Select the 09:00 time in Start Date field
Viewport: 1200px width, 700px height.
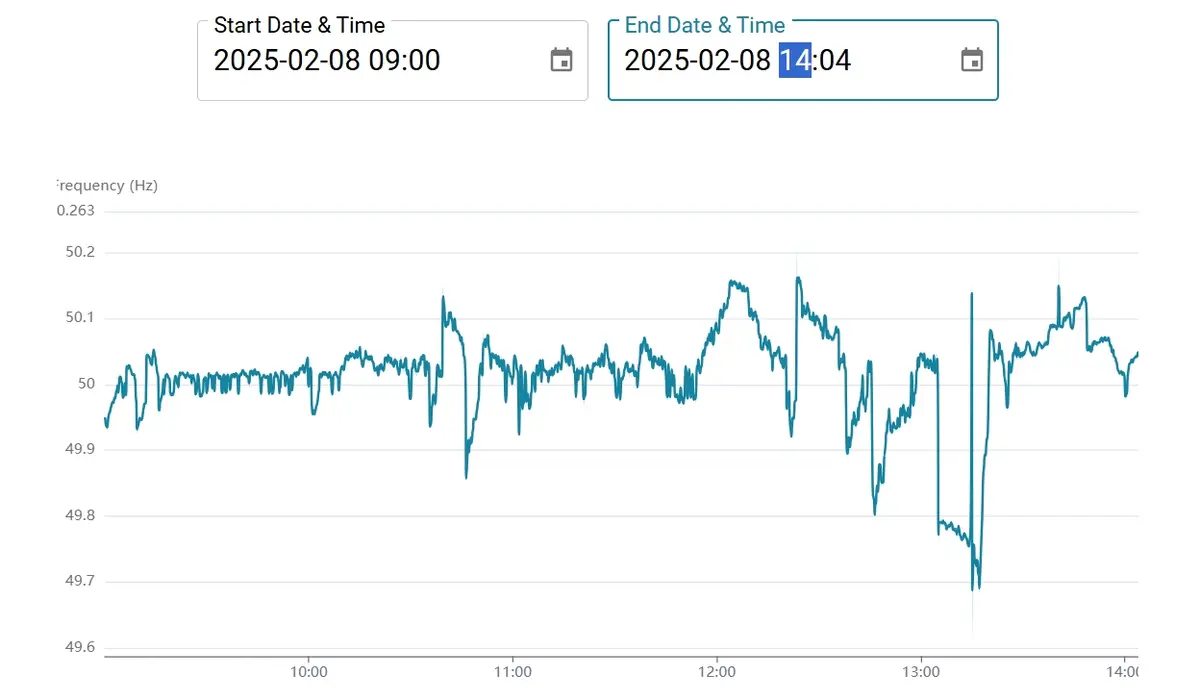point(404,60)
